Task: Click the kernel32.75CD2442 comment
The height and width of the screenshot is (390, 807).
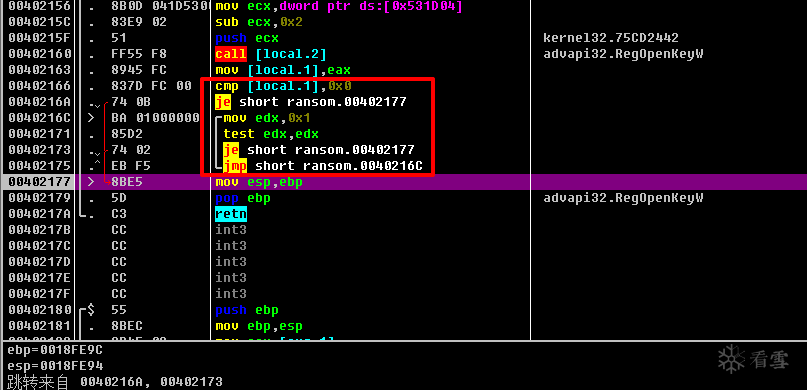Action: pyautogui.click(x=611, y=38)
